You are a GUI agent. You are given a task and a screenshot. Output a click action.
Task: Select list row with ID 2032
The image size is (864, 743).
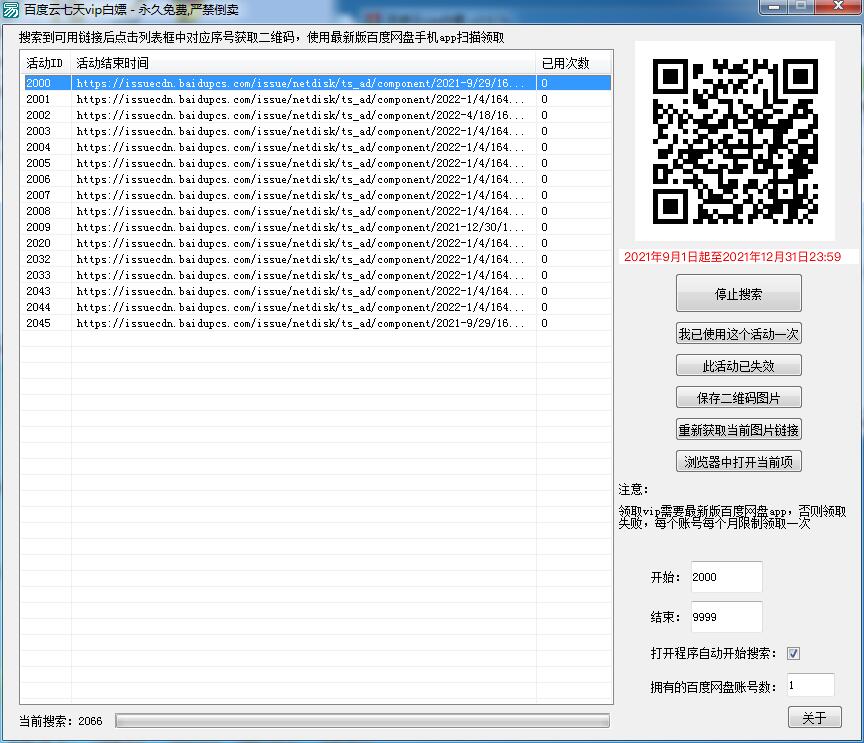[x=317, y=259]
